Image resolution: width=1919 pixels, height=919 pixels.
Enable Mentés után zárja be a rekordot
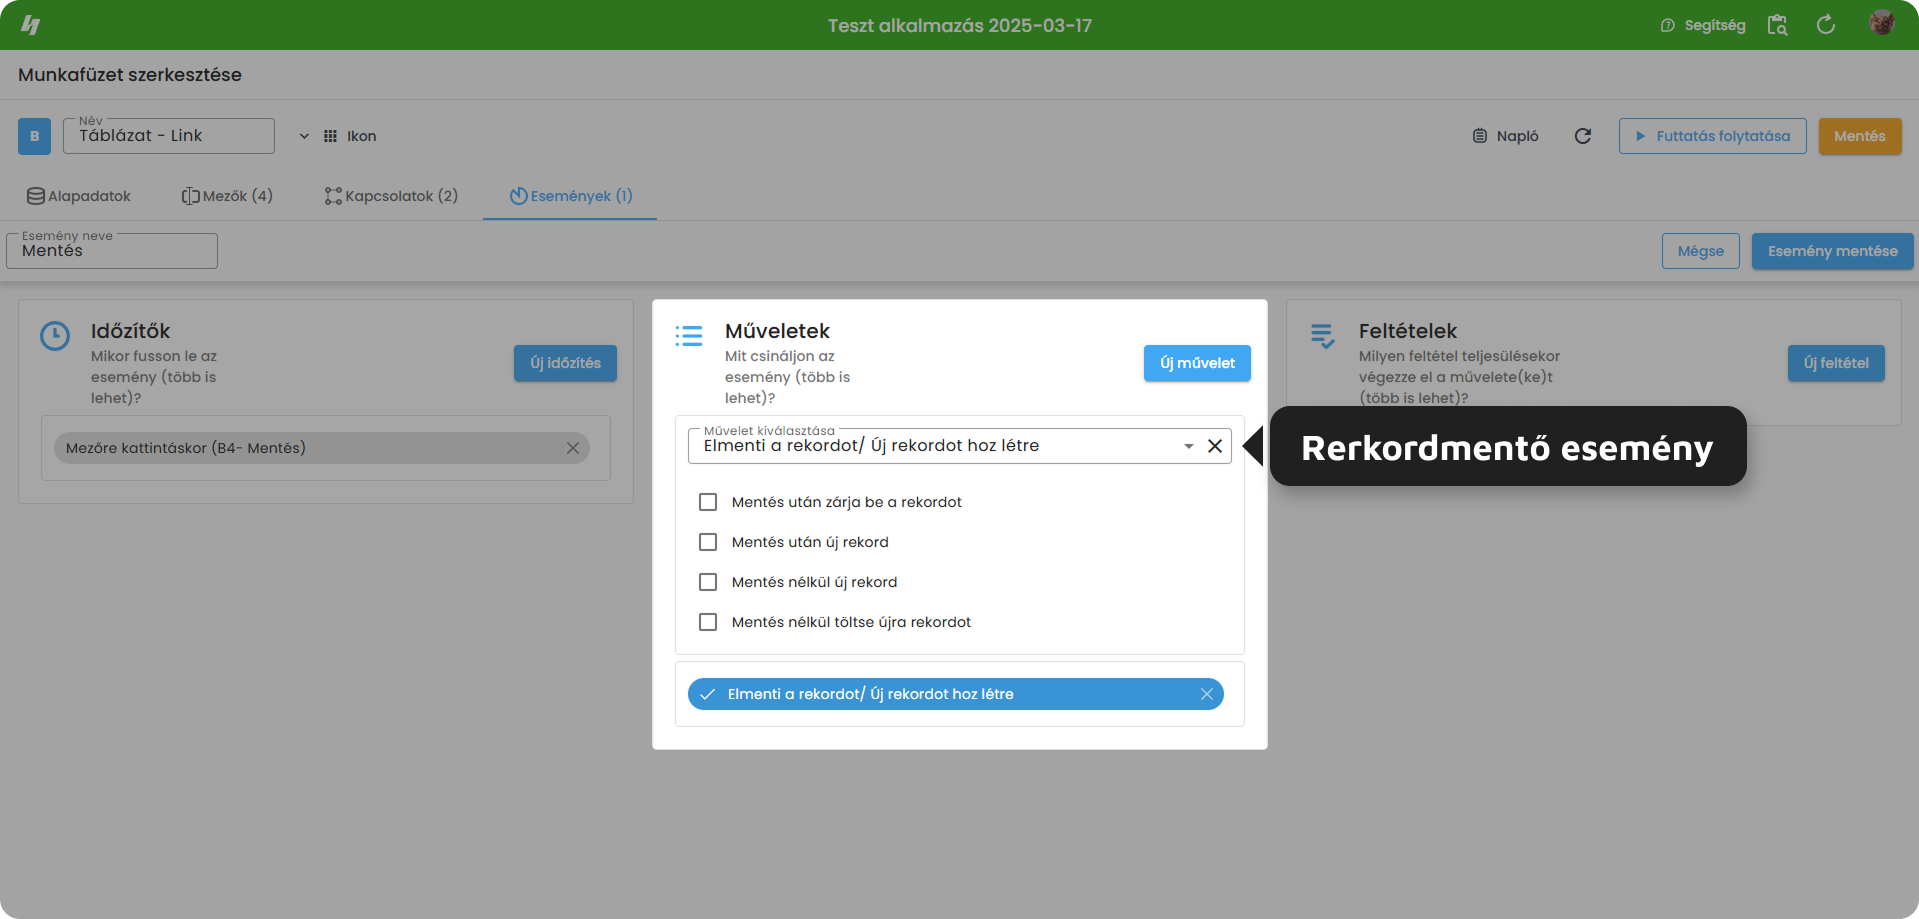[x=708, y=502]
